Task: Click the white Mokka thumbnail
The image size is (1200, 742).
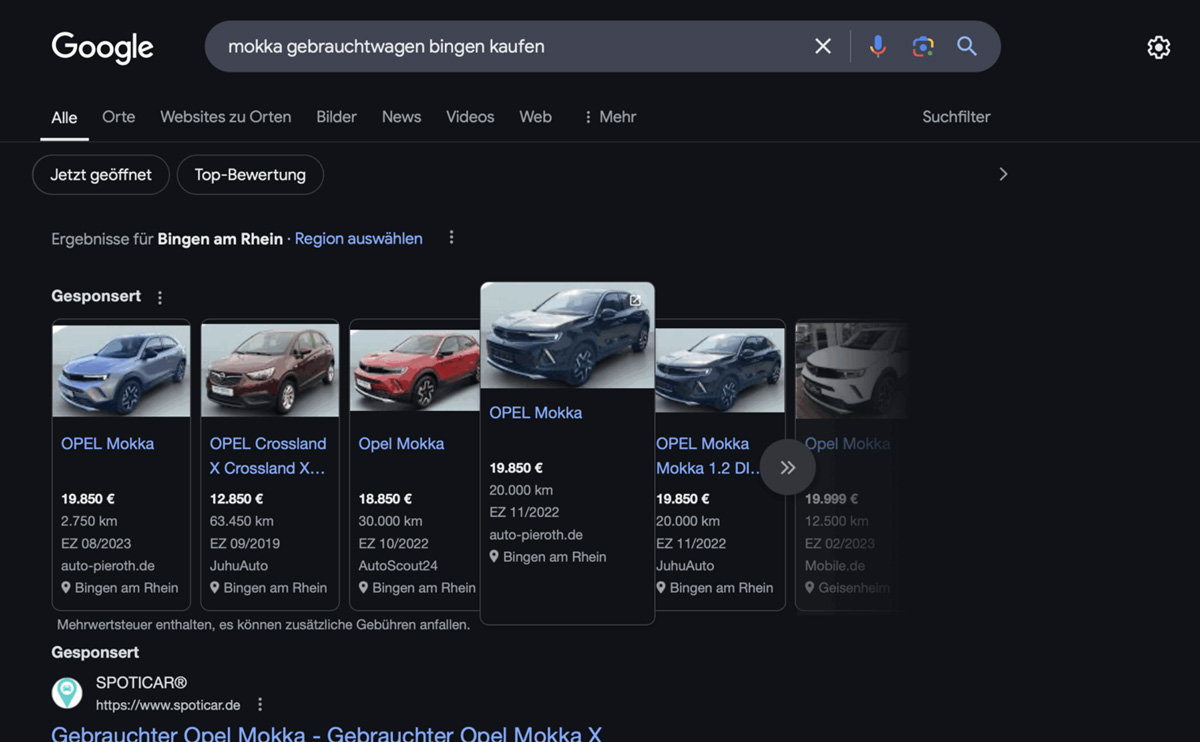Action: point(850,371)
